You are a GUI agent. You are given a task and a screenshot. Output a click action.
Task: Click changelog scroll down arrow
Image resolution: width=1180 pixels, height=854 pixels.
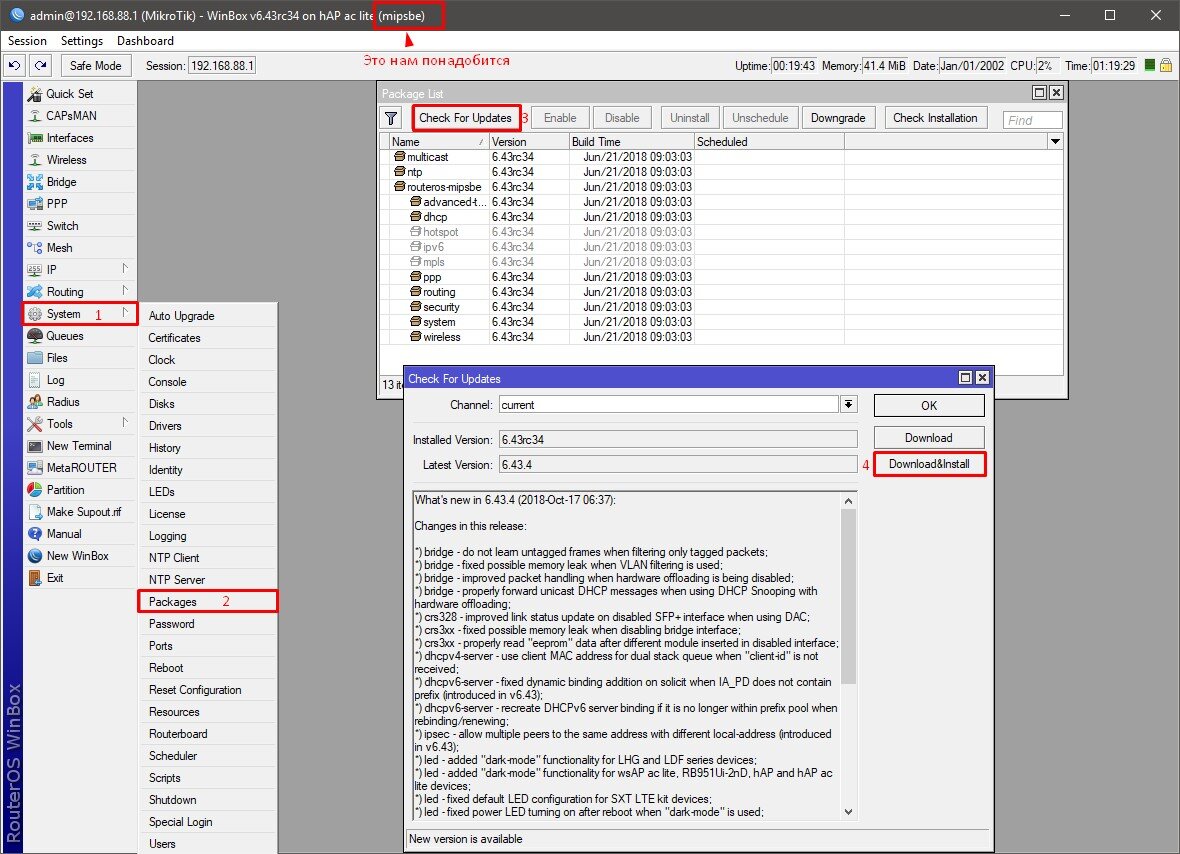pyautogui.click(x=848, y=812)
